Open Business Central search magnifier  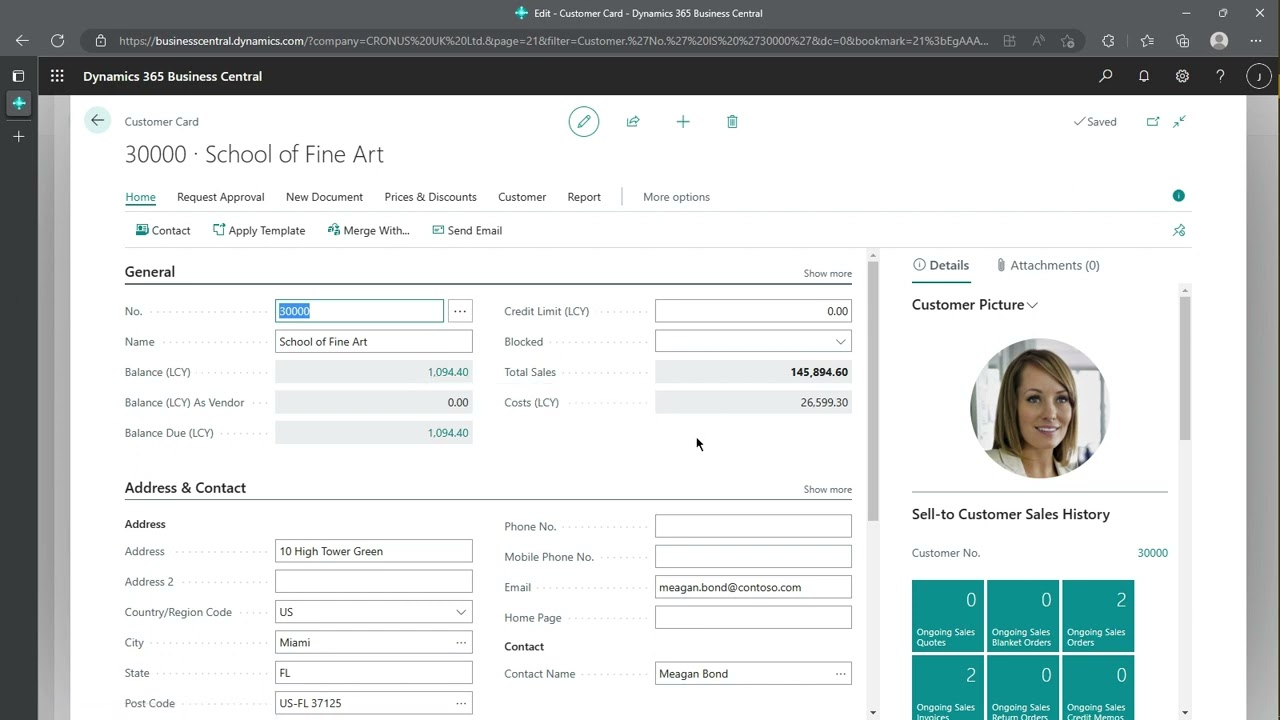point(1105,76)
